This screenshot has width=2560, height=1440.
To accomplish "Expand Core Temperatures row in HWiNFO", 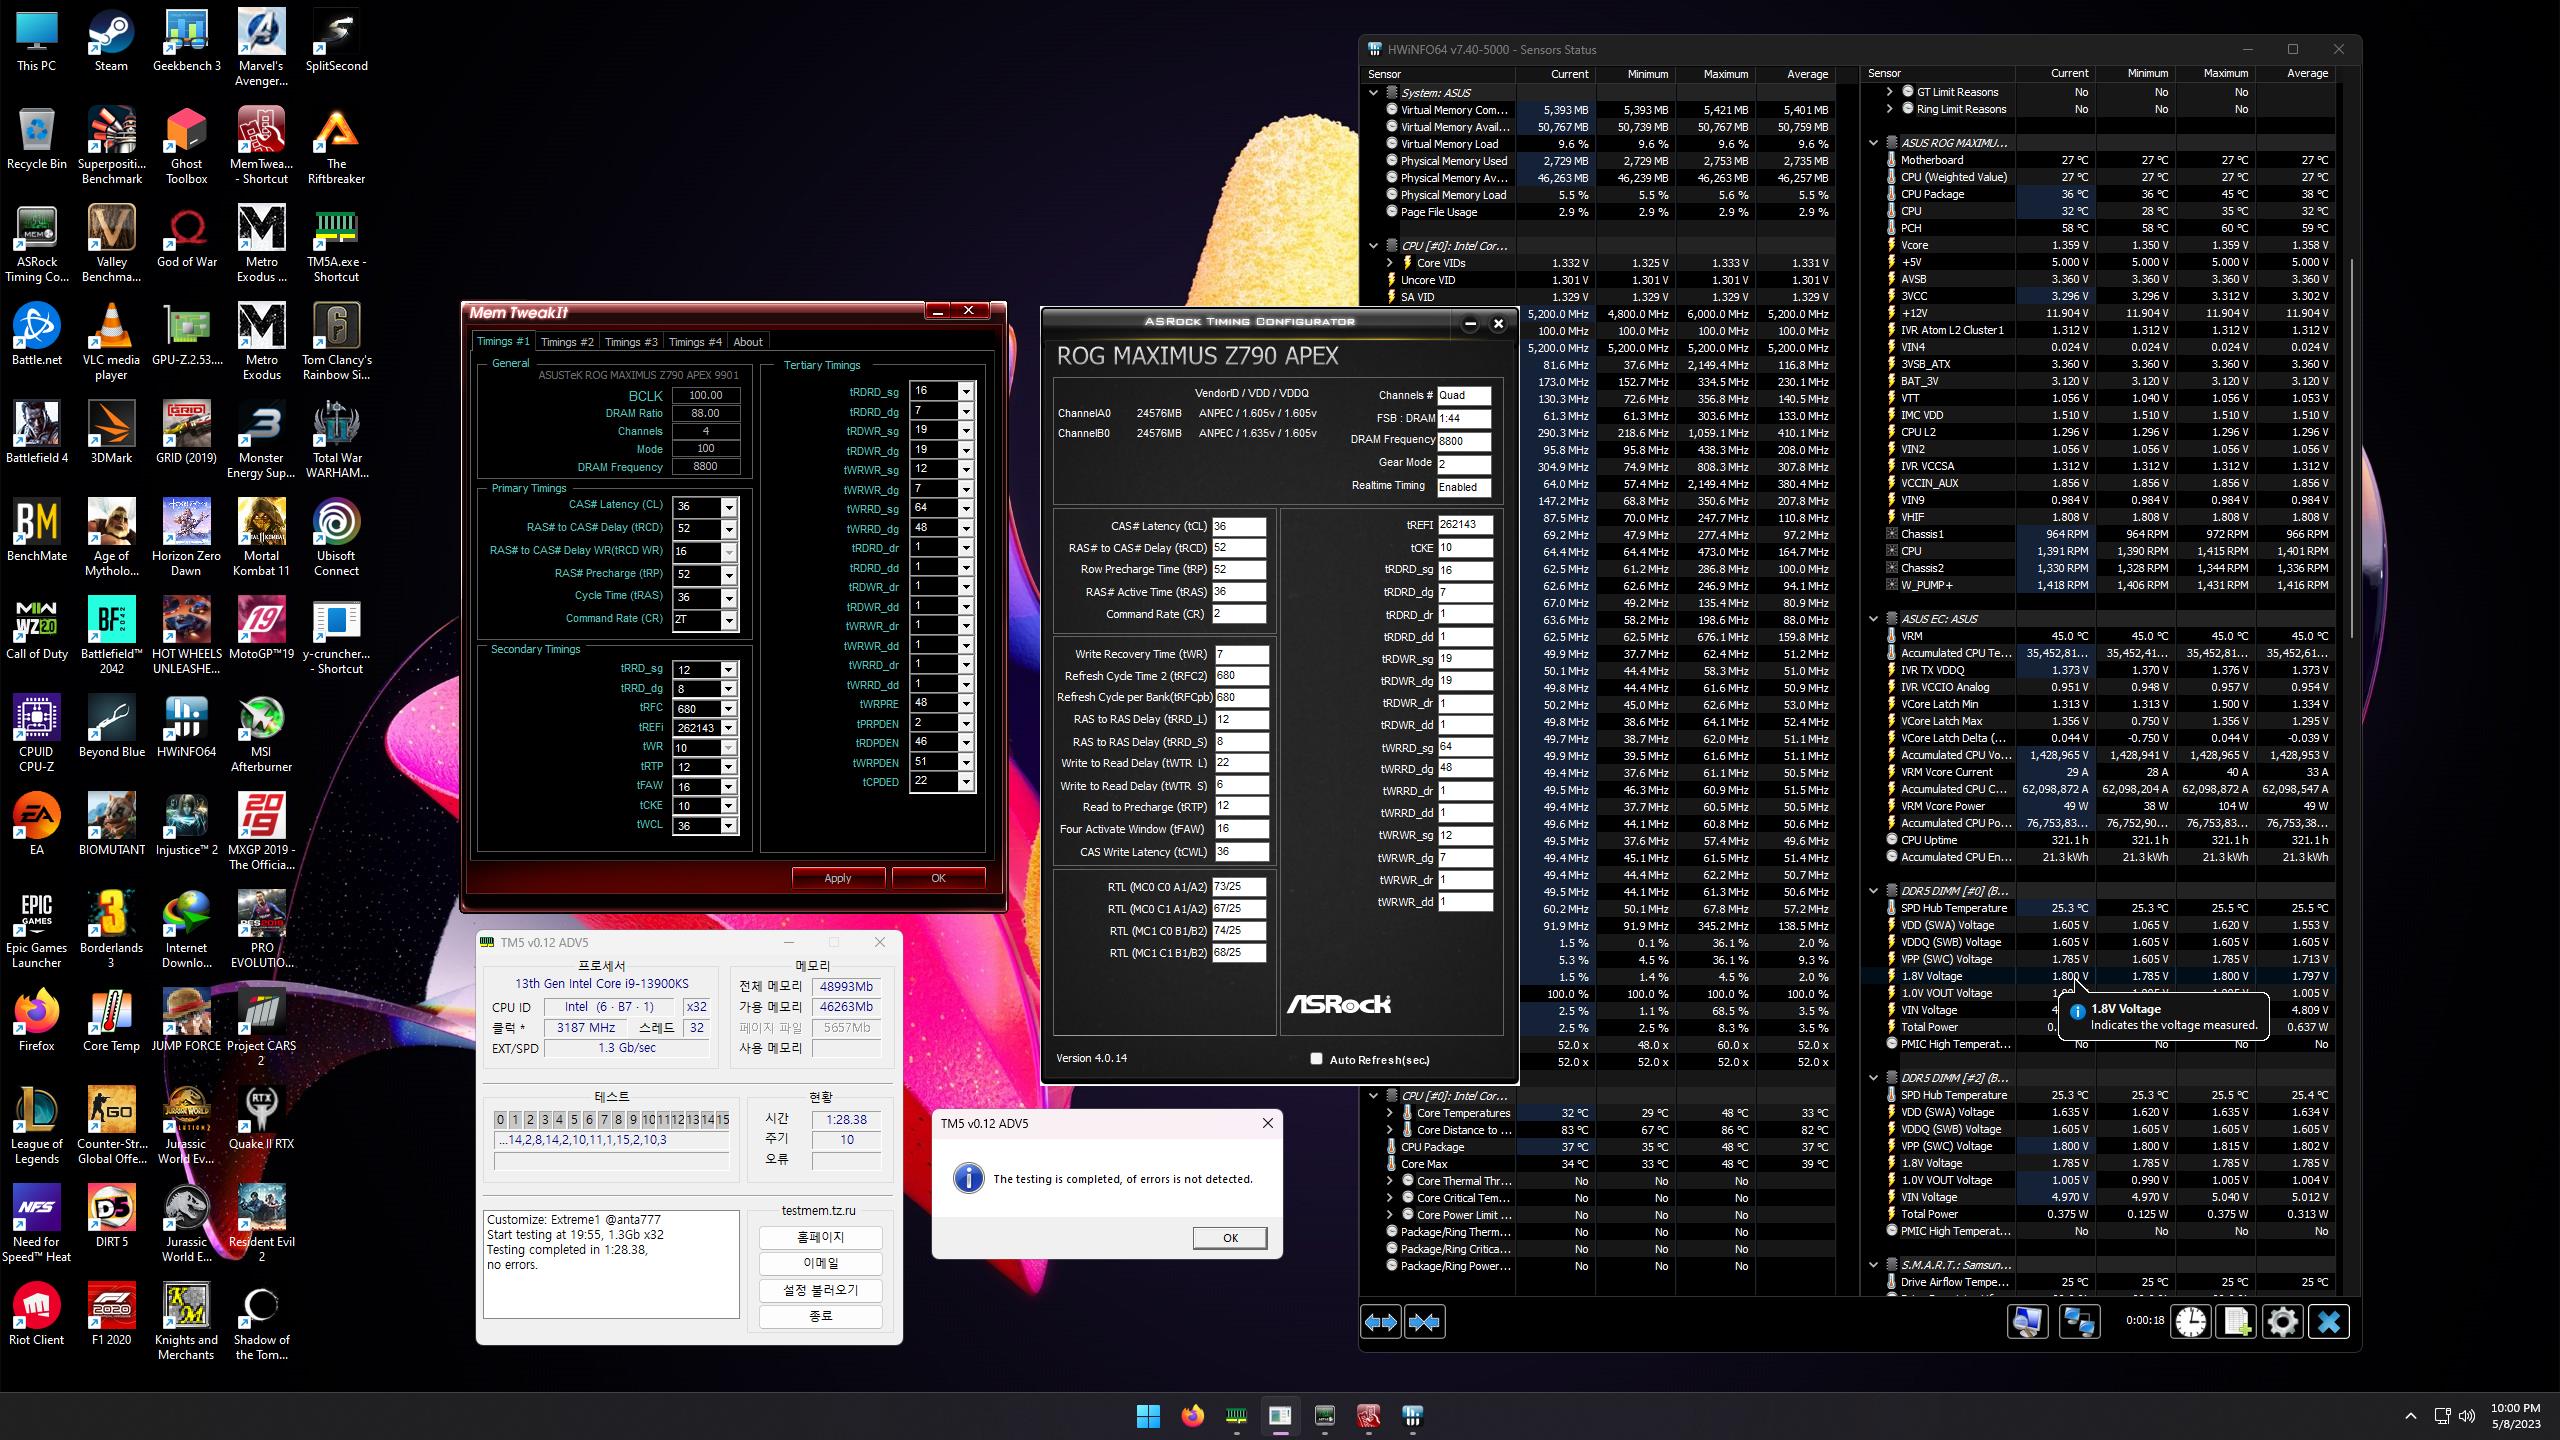I will pos(1390,1113).
